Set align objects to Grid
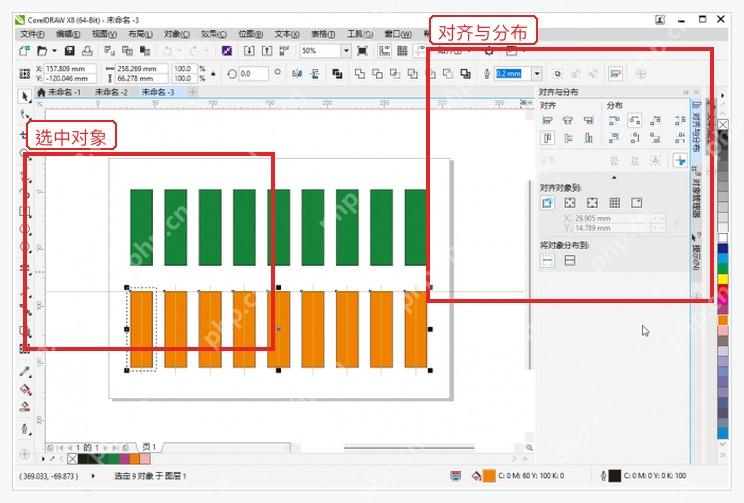The image size is (744, 503). (614, 203)
